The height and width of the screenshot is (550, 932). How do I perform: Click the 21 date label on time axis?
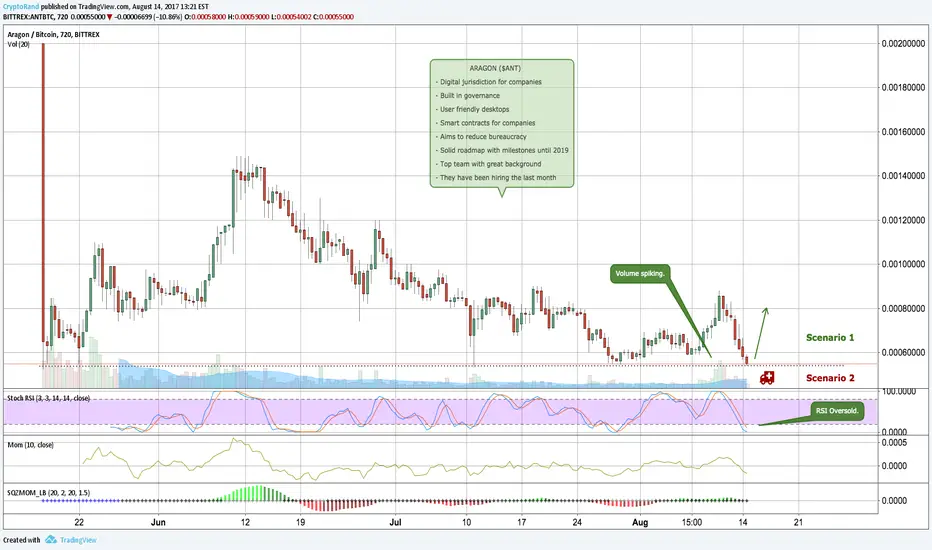(798, 522)
